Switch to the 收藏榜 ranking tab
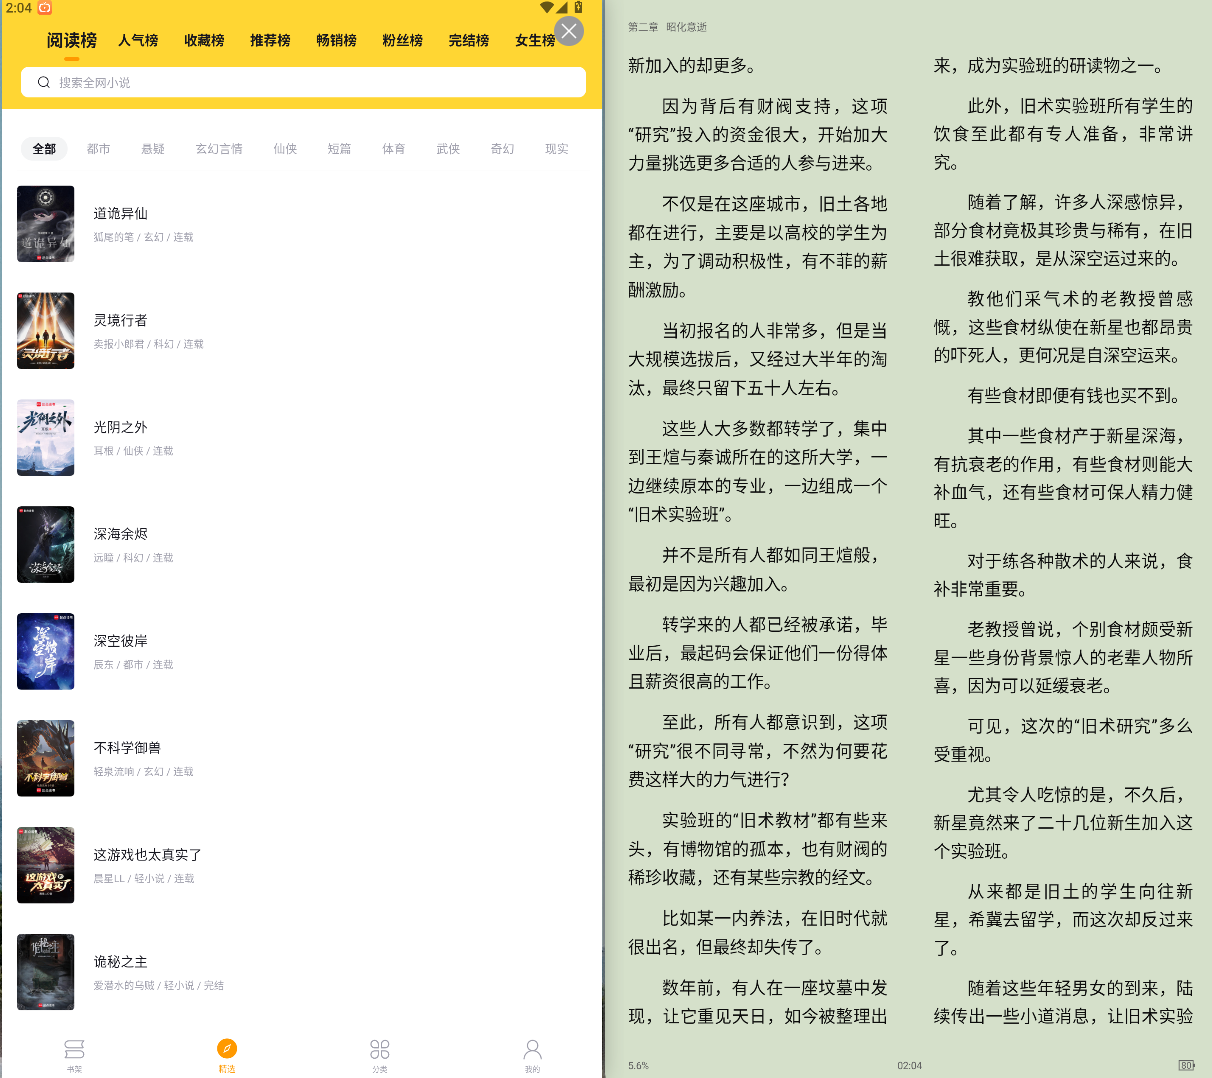 click(x=204, y=40)
